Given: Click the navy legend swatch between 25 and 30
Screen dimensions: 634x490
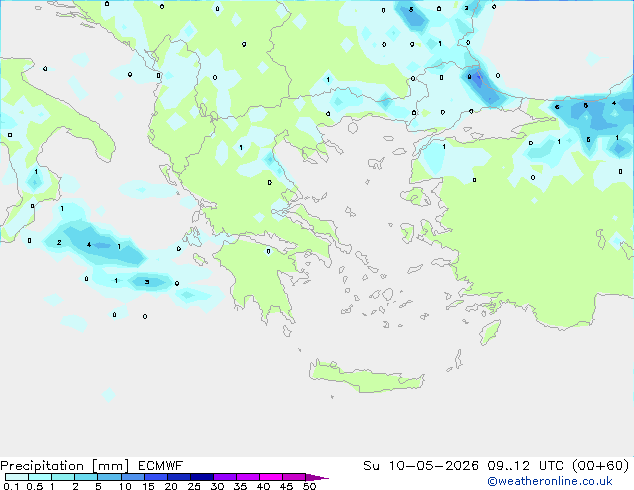Looking at the screenshot, I should (x=201, y=477).
